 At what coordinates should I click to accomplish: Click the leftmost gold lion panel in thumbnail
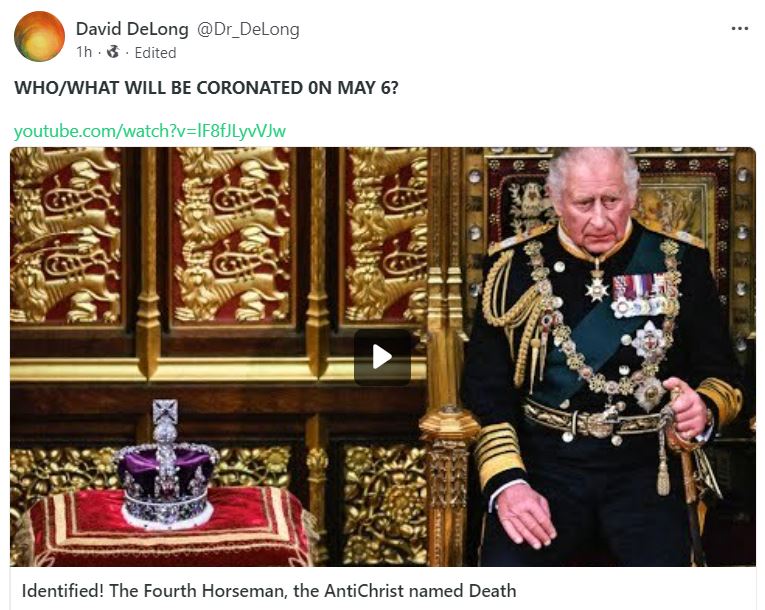click(66, 236)
